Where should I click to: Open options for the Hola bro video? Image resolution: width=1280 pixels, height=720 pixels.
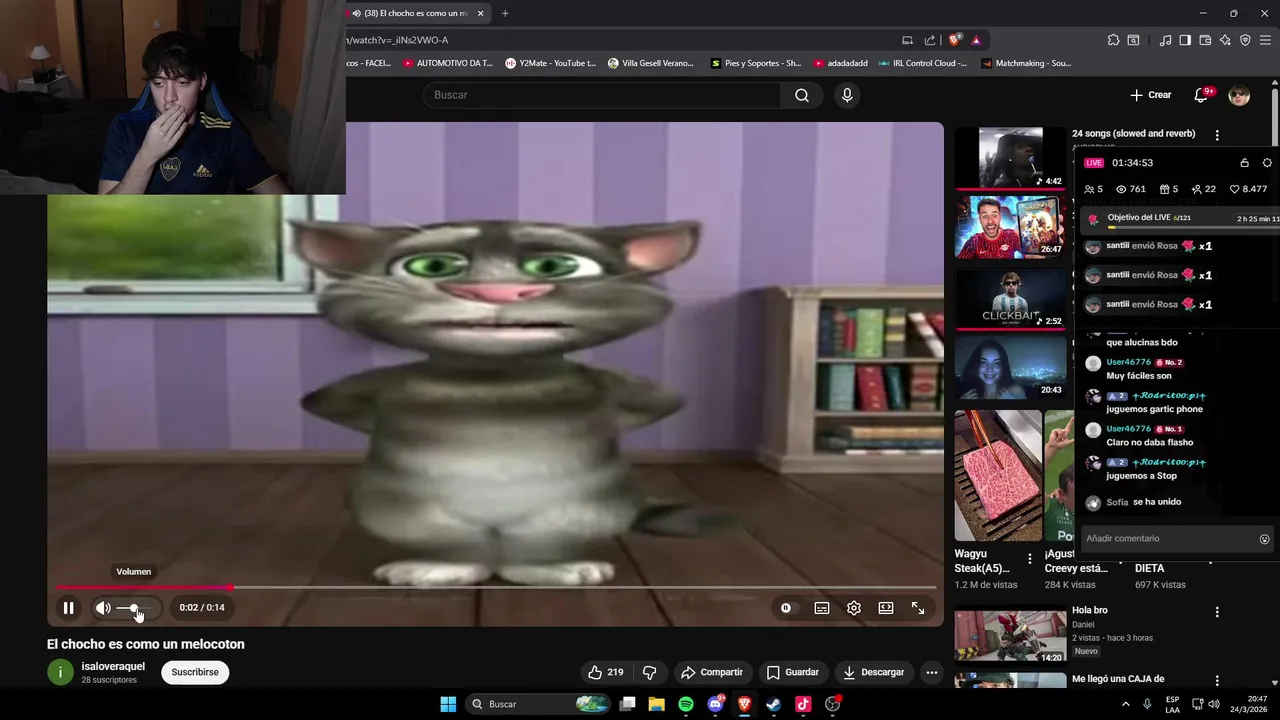(1217, 612)
